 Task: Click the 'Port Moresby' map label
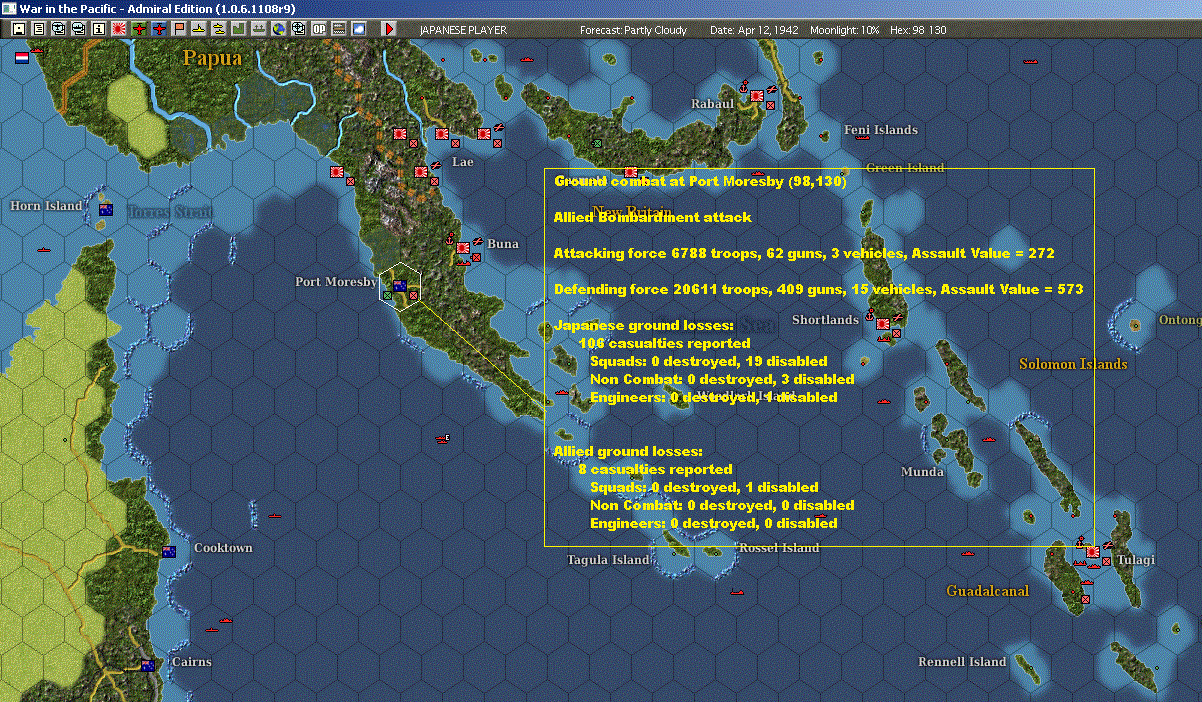pyautogui.click(x=335, y=282)
